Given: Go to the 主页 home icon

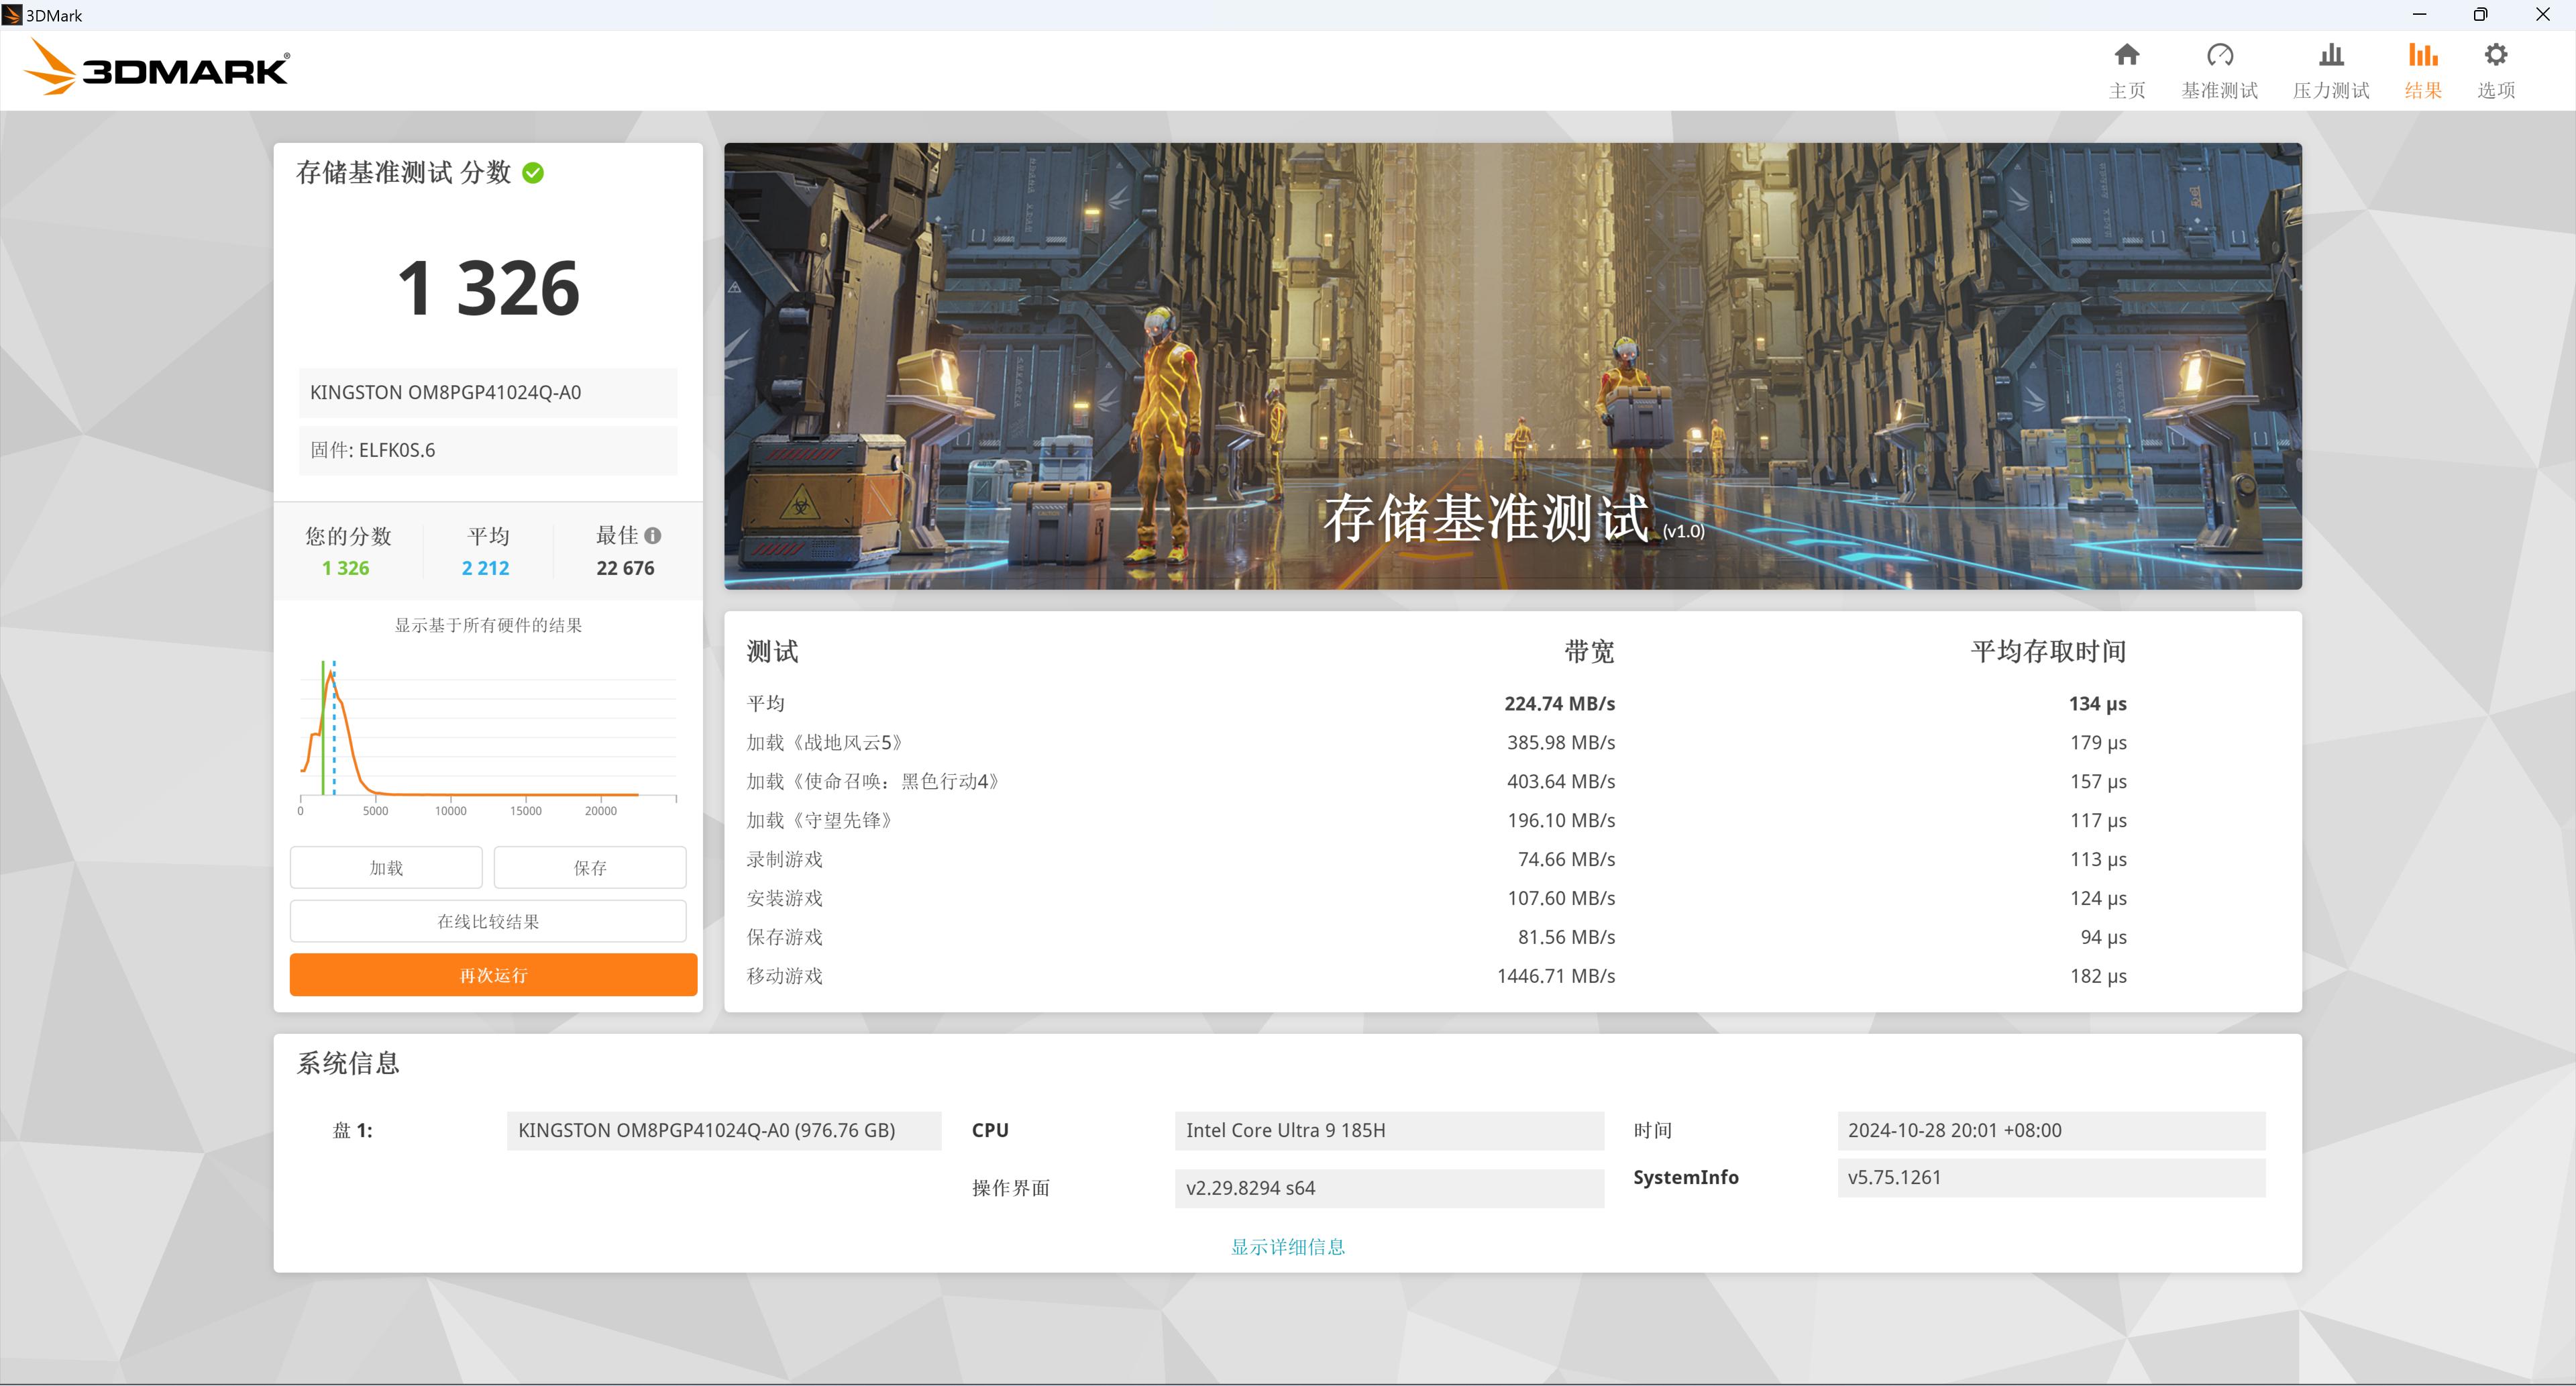Looking at the screenshot, I should tap(2126, 56).
